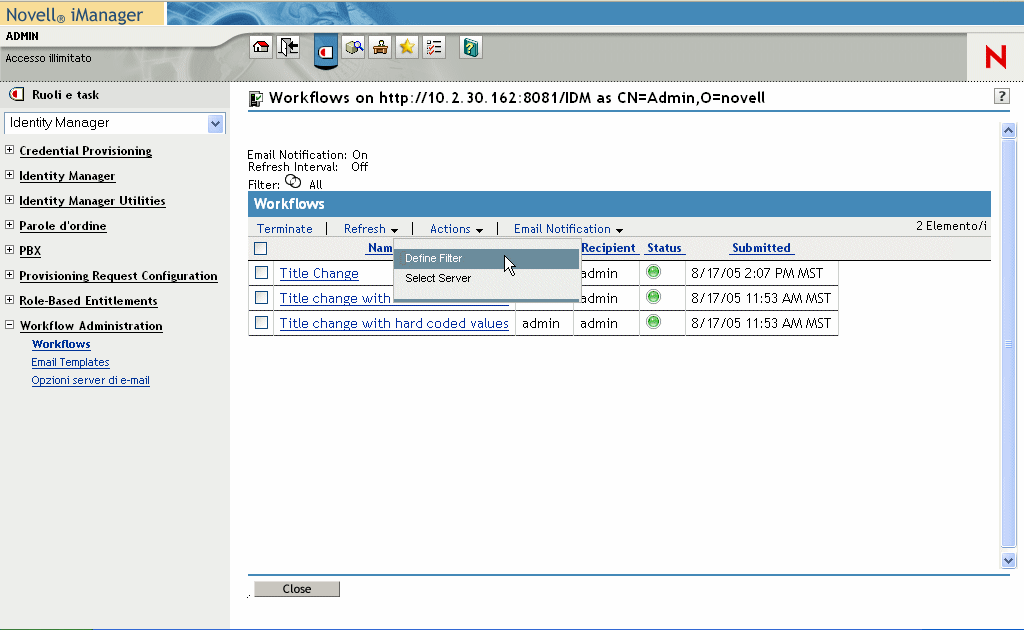Open Email Templates link
This screenshot has width=1024, height=630.
pos(70,362)
